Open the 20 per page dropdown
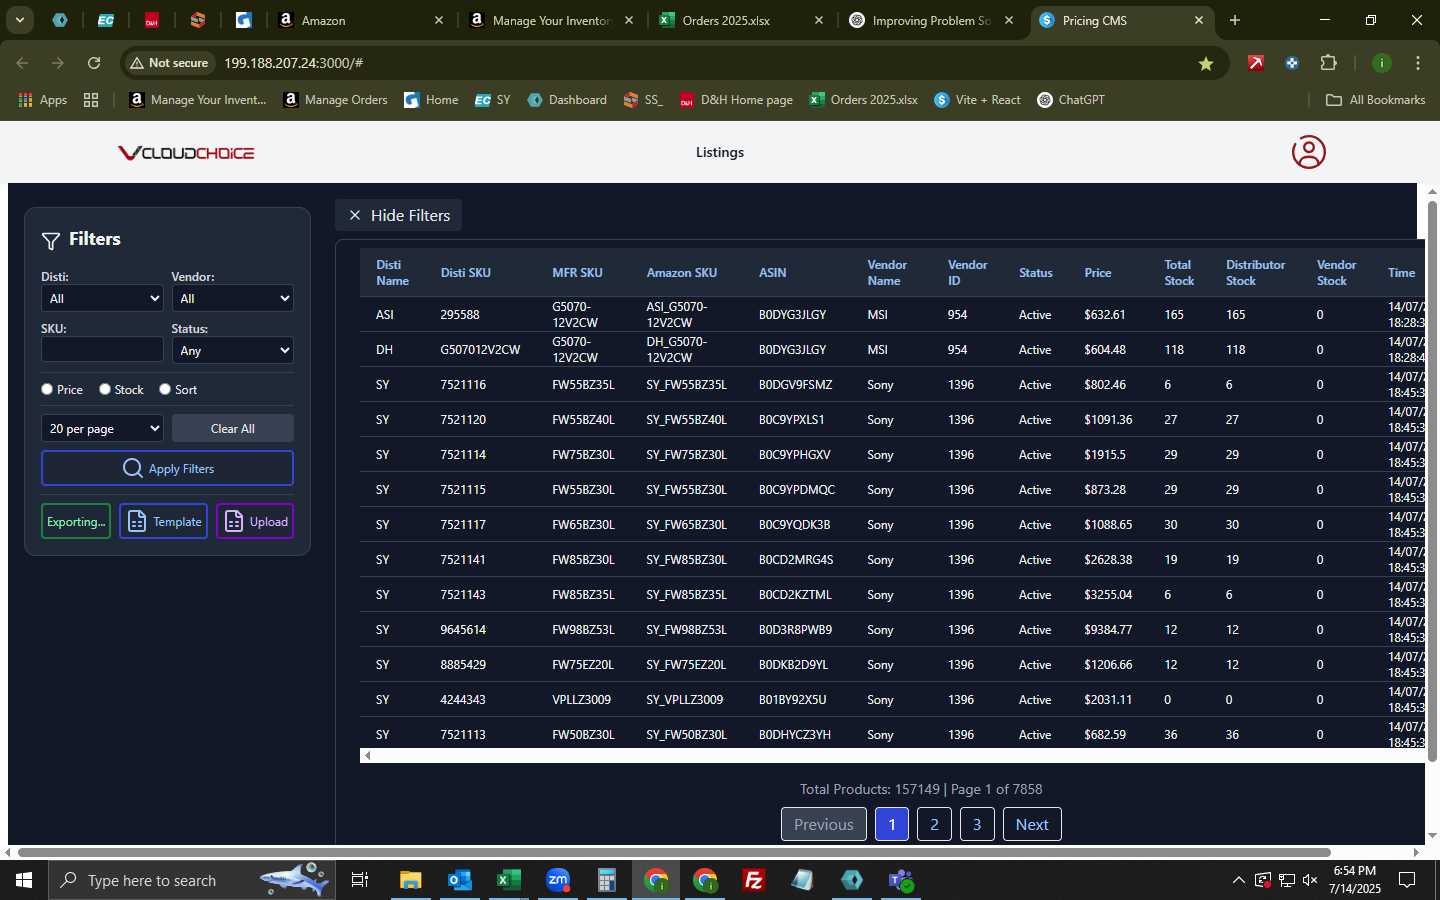This screenshot has height=900, width=1440. click(102, 428)
